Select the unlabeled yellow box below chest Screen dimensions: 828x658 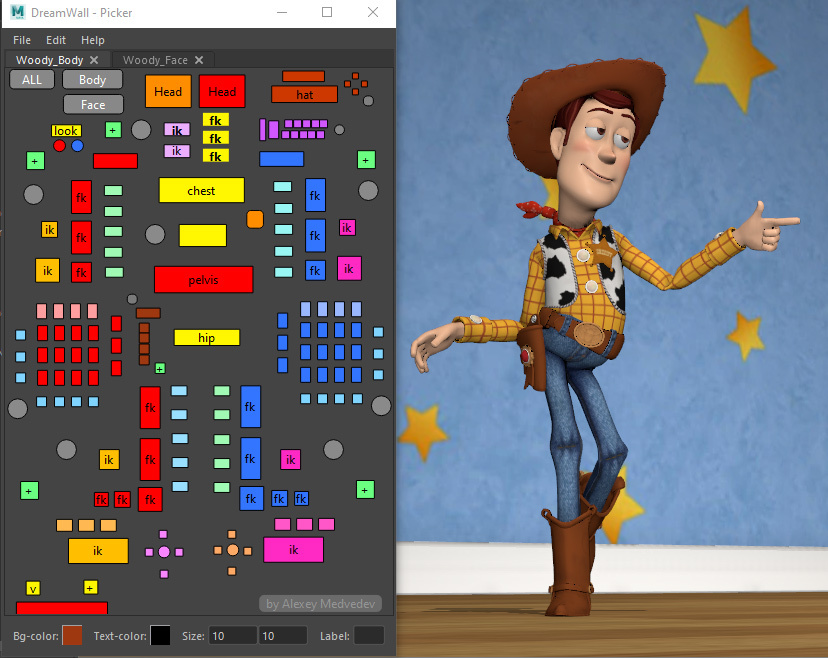[203, 236]
